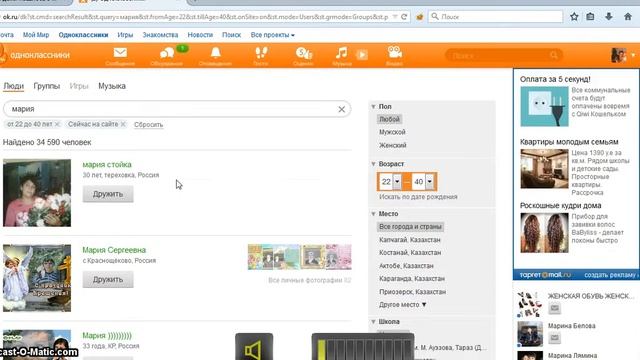Click 'Искать по дате рождения' link
Image resolution: width=640 pixels, height=360 pixels.
point(418,197)
